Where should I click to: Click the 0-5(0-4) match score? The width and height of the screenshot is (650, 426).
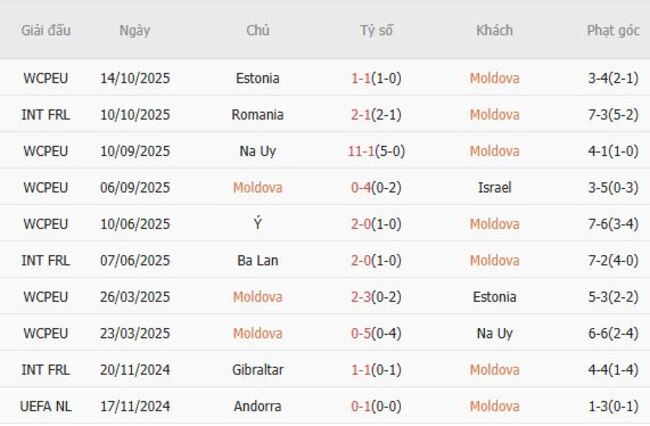pos(377,334)
